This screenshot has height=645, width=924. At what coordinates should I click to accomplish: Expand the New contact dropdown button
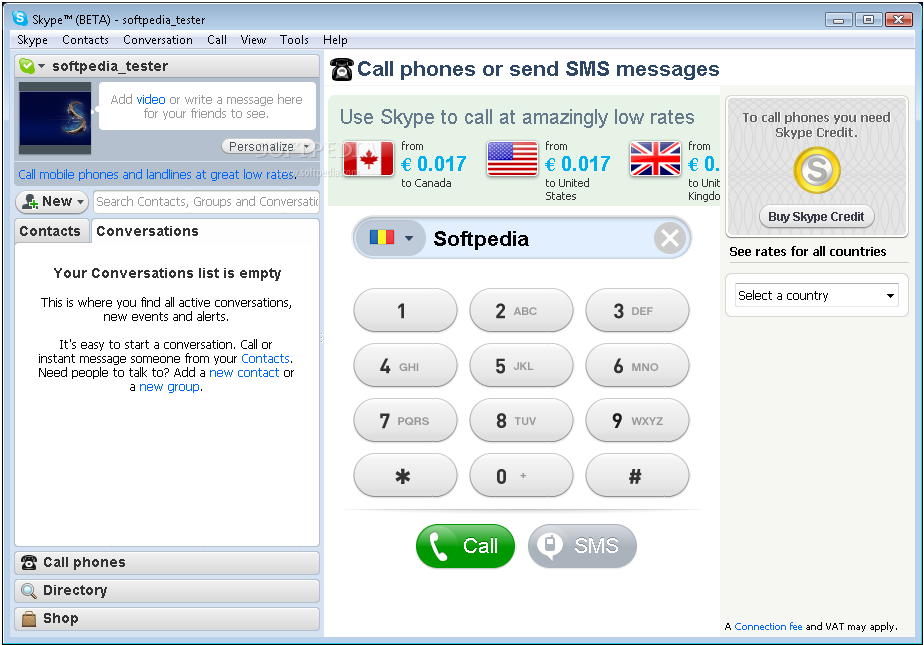point(52,201)
